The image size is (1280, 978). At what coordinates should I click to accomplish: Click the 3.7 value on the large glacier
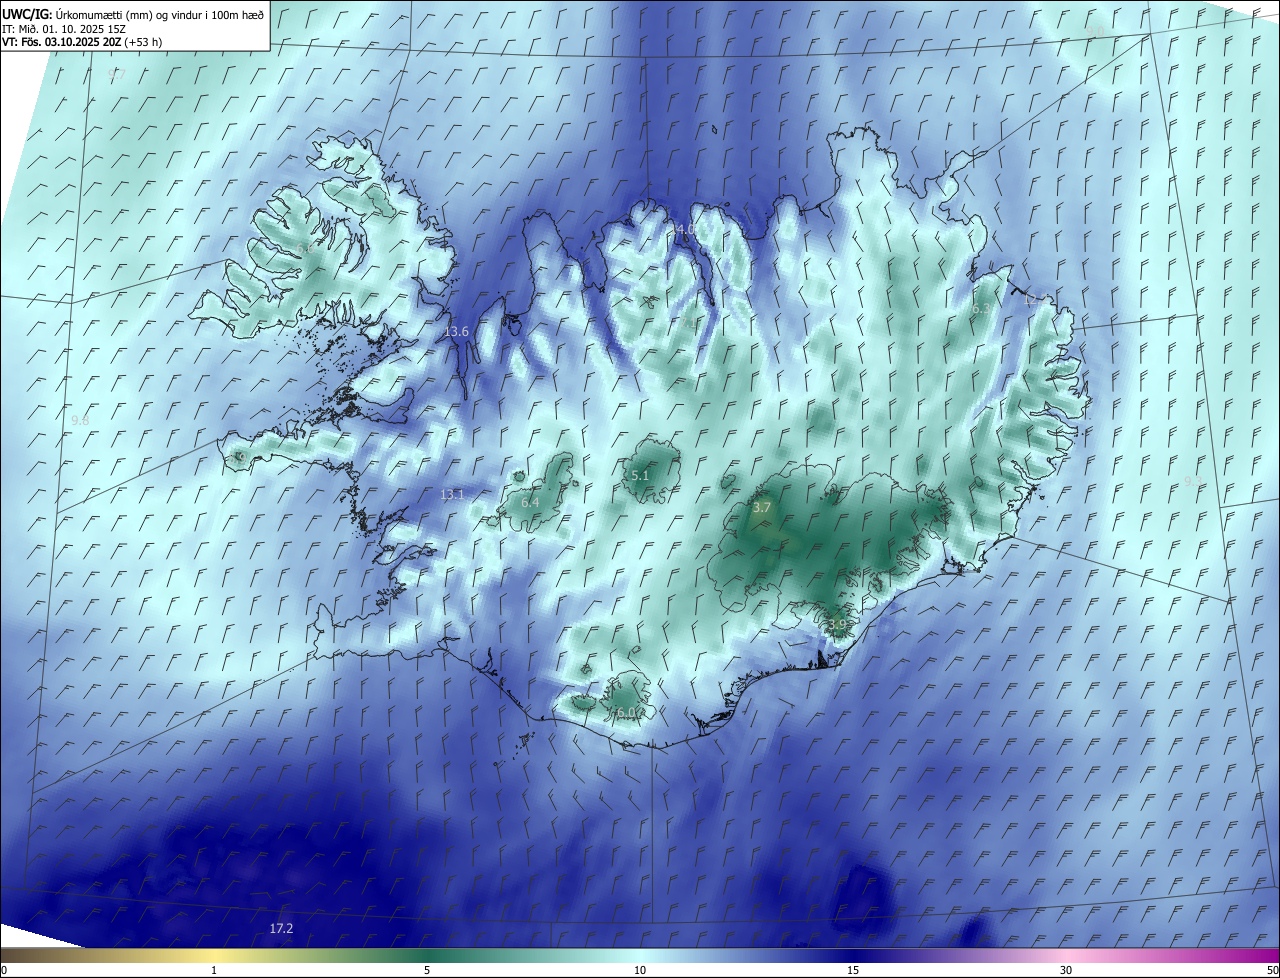coord(762,508)
